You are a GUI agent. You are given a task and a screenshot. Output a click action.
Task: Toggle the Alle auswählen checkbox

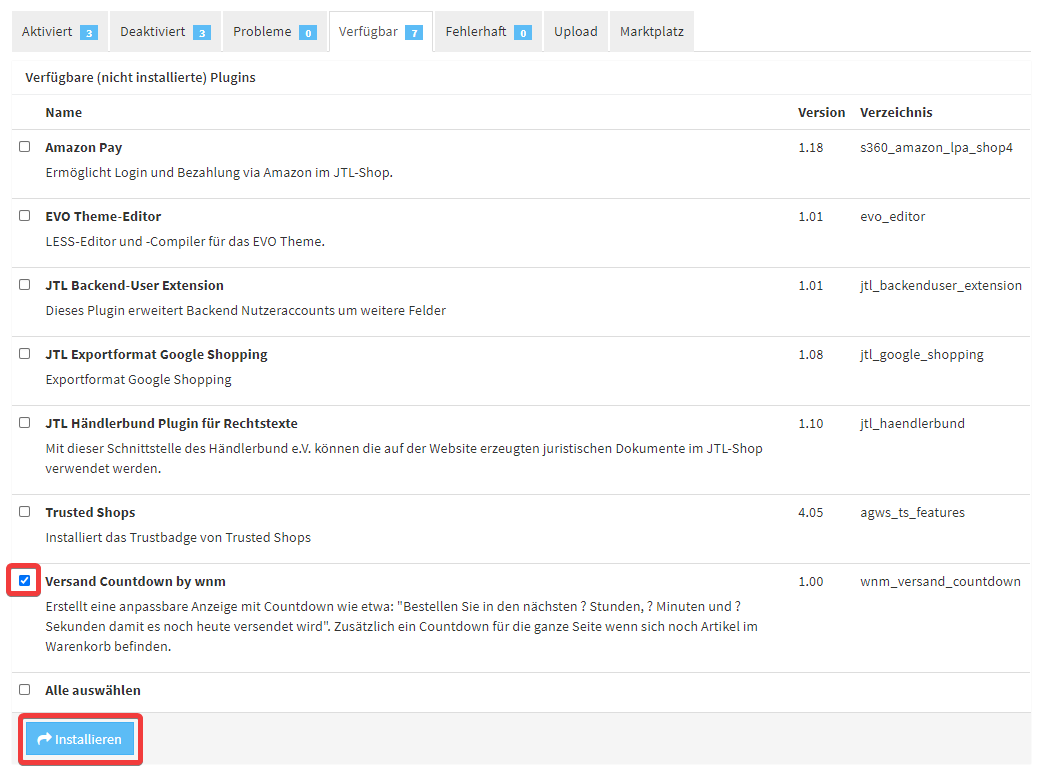click(x=25, y=690)
